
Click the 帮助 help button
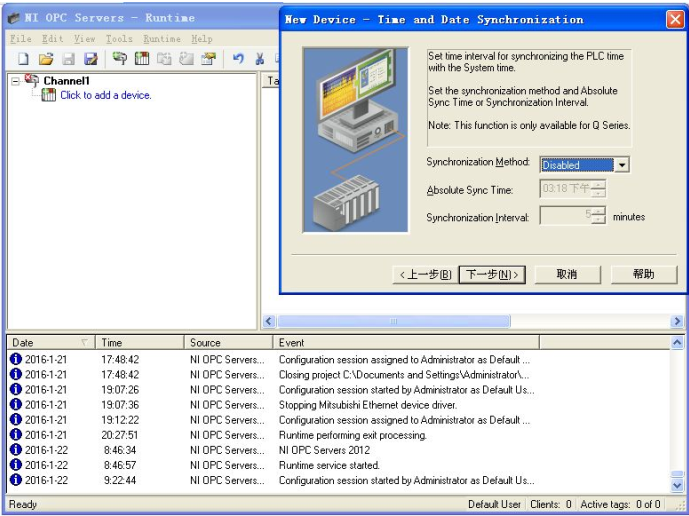click(644, 275)
